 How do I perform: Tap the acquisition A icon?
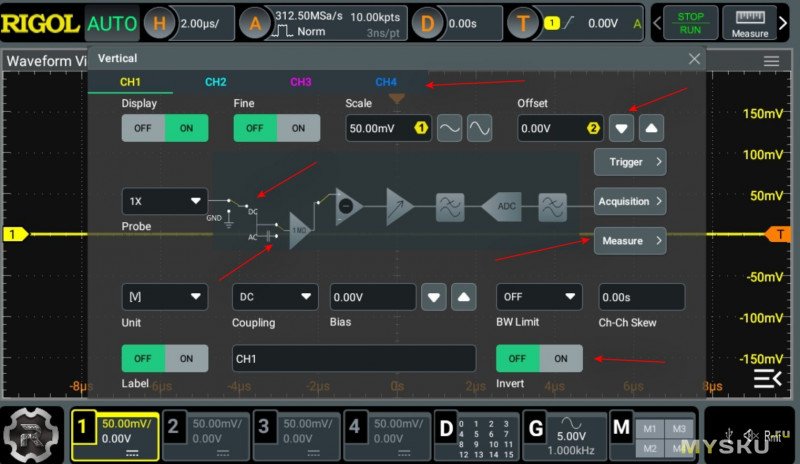coord(256,23)
